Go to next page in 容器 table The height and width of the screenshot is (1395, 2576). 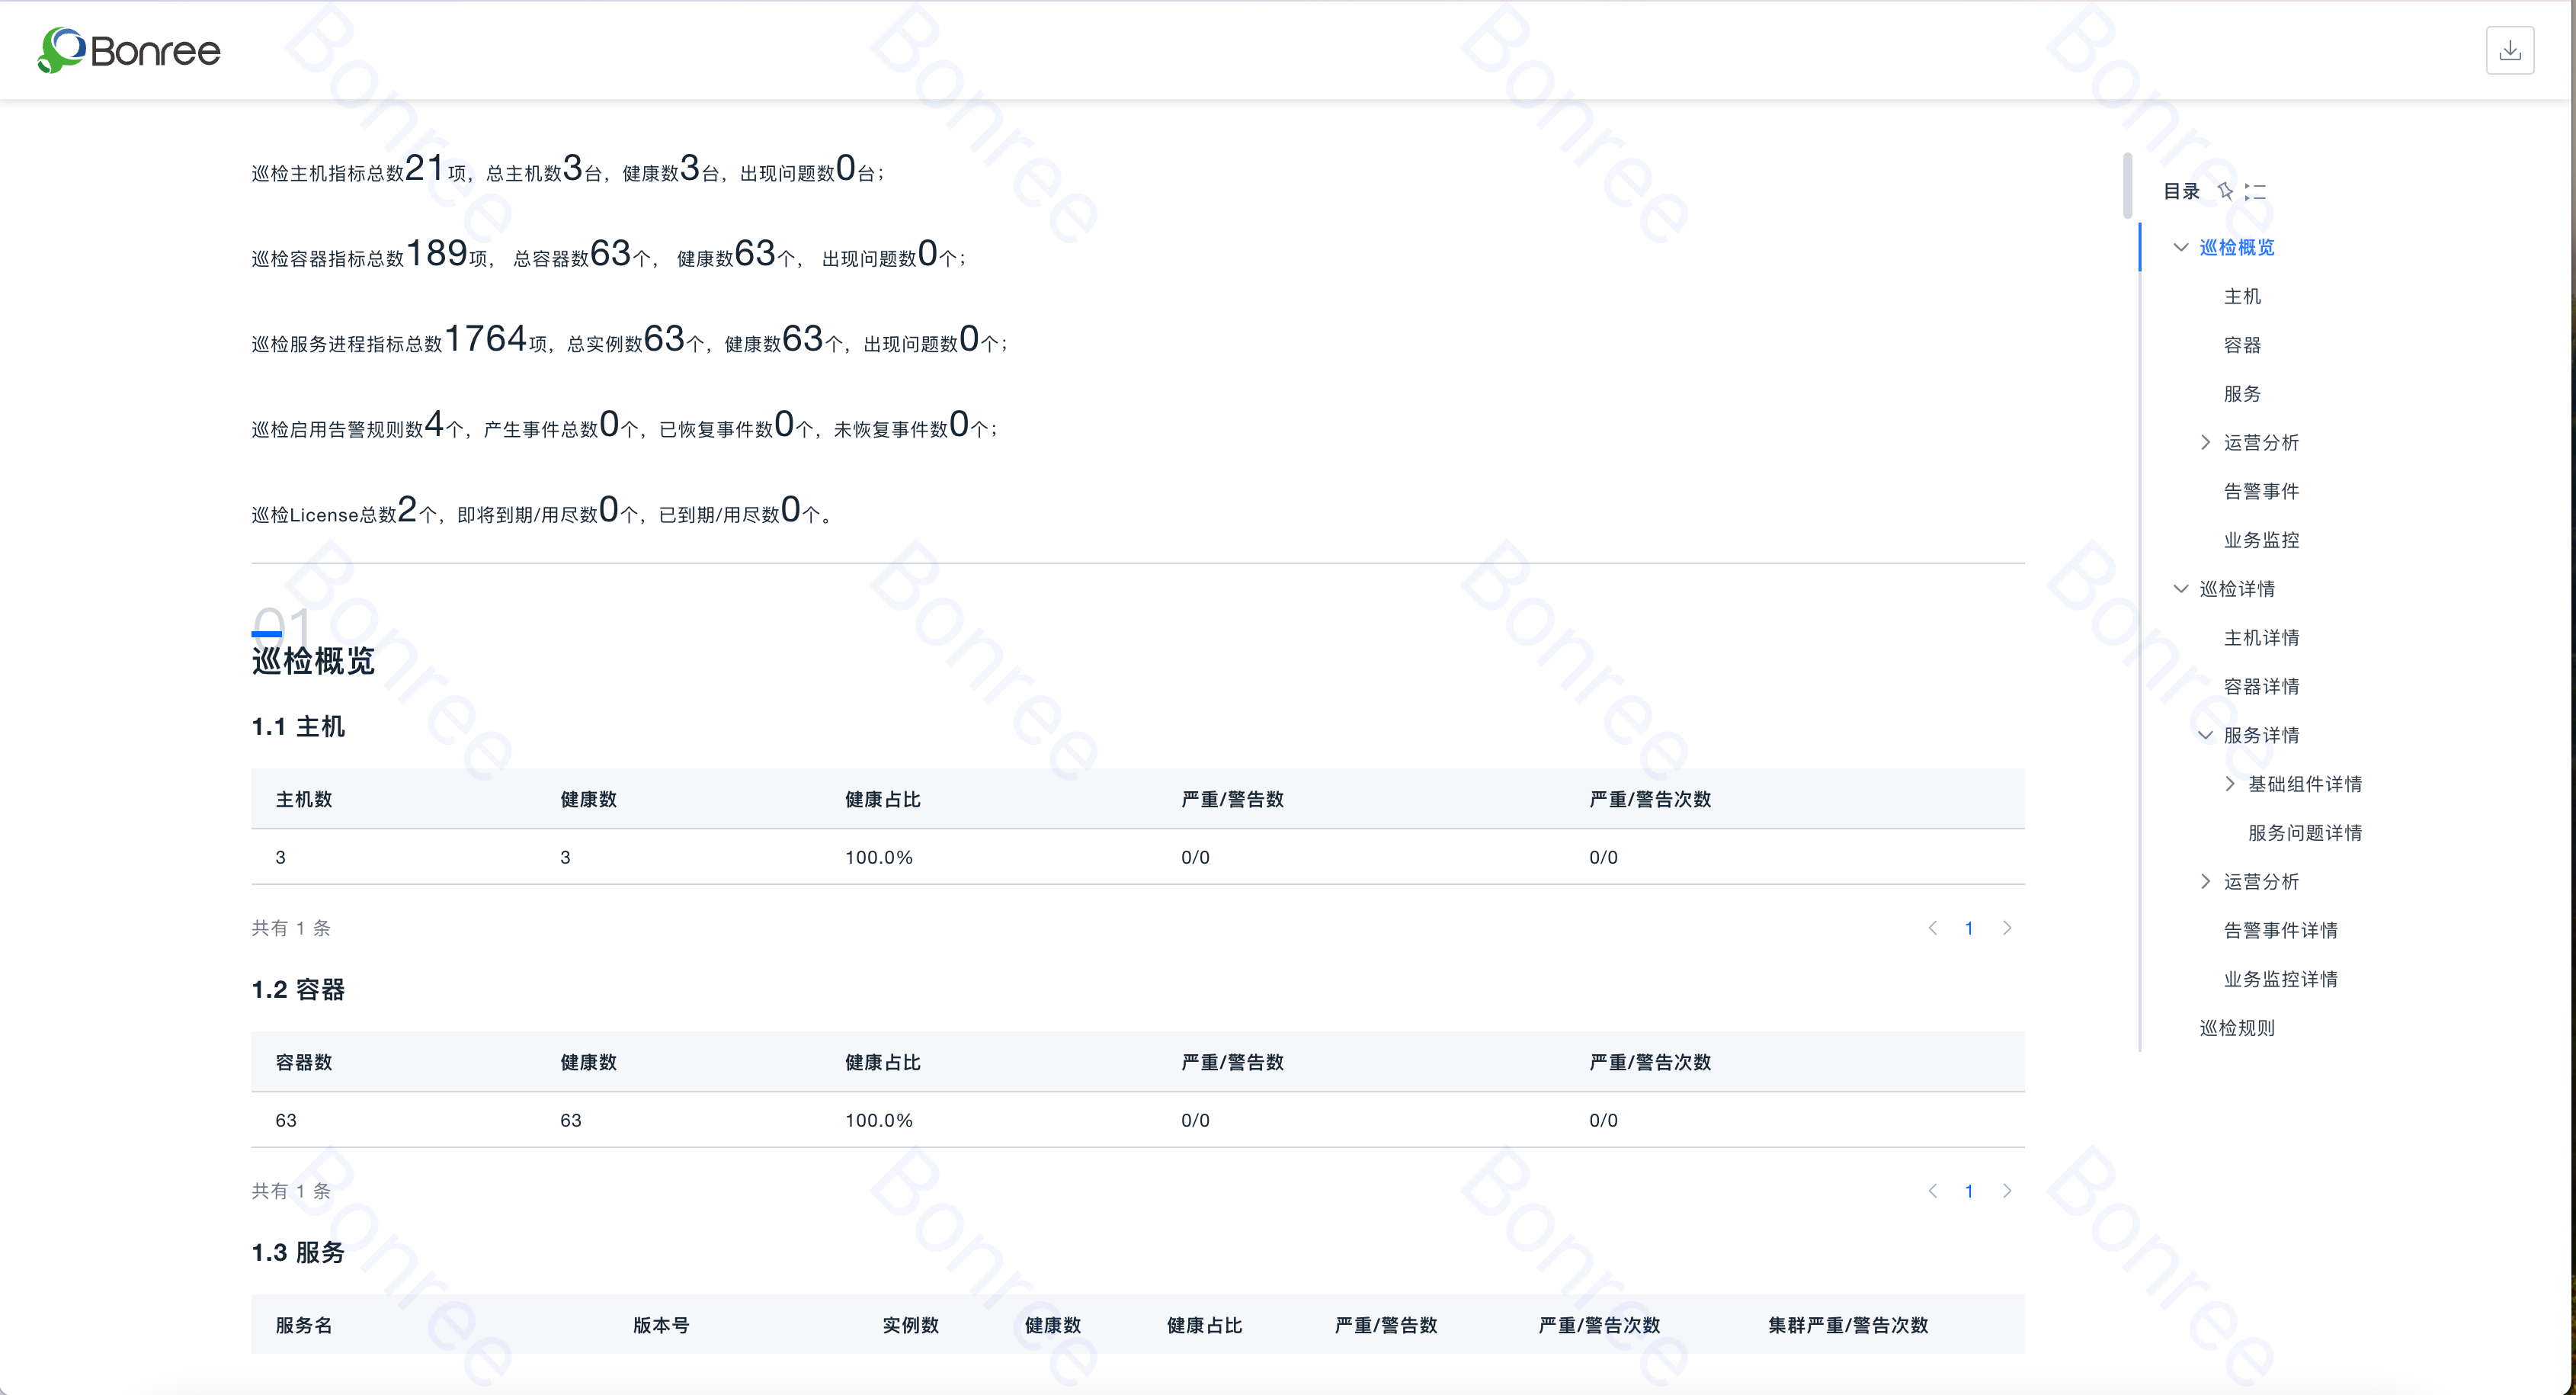point(2006,1191)
